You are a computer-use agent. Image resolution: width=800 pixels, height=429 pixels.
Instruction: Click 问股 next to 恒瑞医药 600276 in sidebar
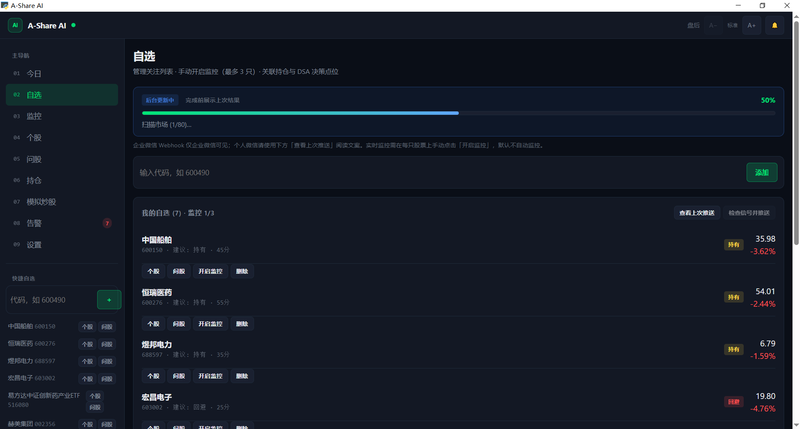click(x=107, y=344)
